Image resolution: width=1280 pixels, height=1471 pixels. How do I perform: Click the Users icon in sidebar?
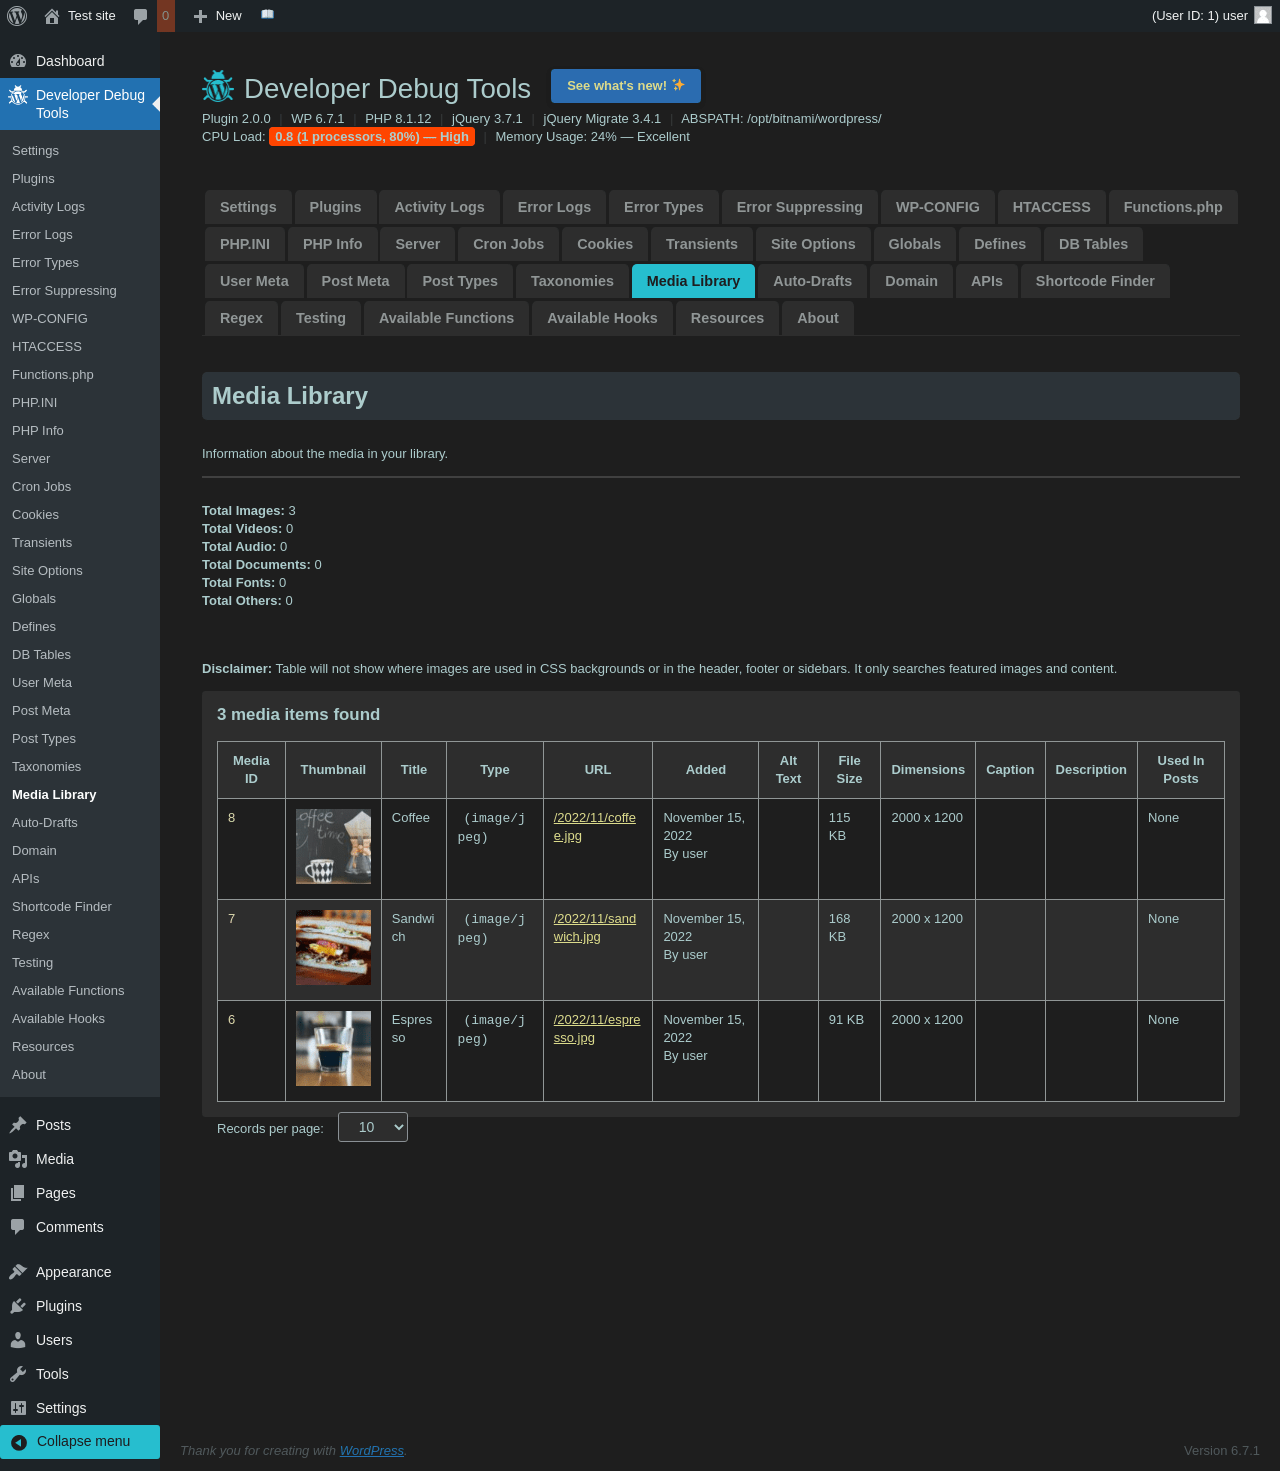pyautogui.click(x=18, y=1340)
